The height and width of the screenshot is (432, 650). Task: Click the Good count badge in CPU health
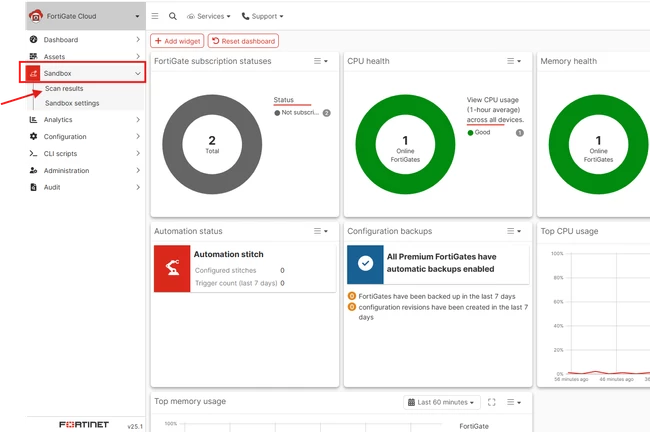click(519, 133)
